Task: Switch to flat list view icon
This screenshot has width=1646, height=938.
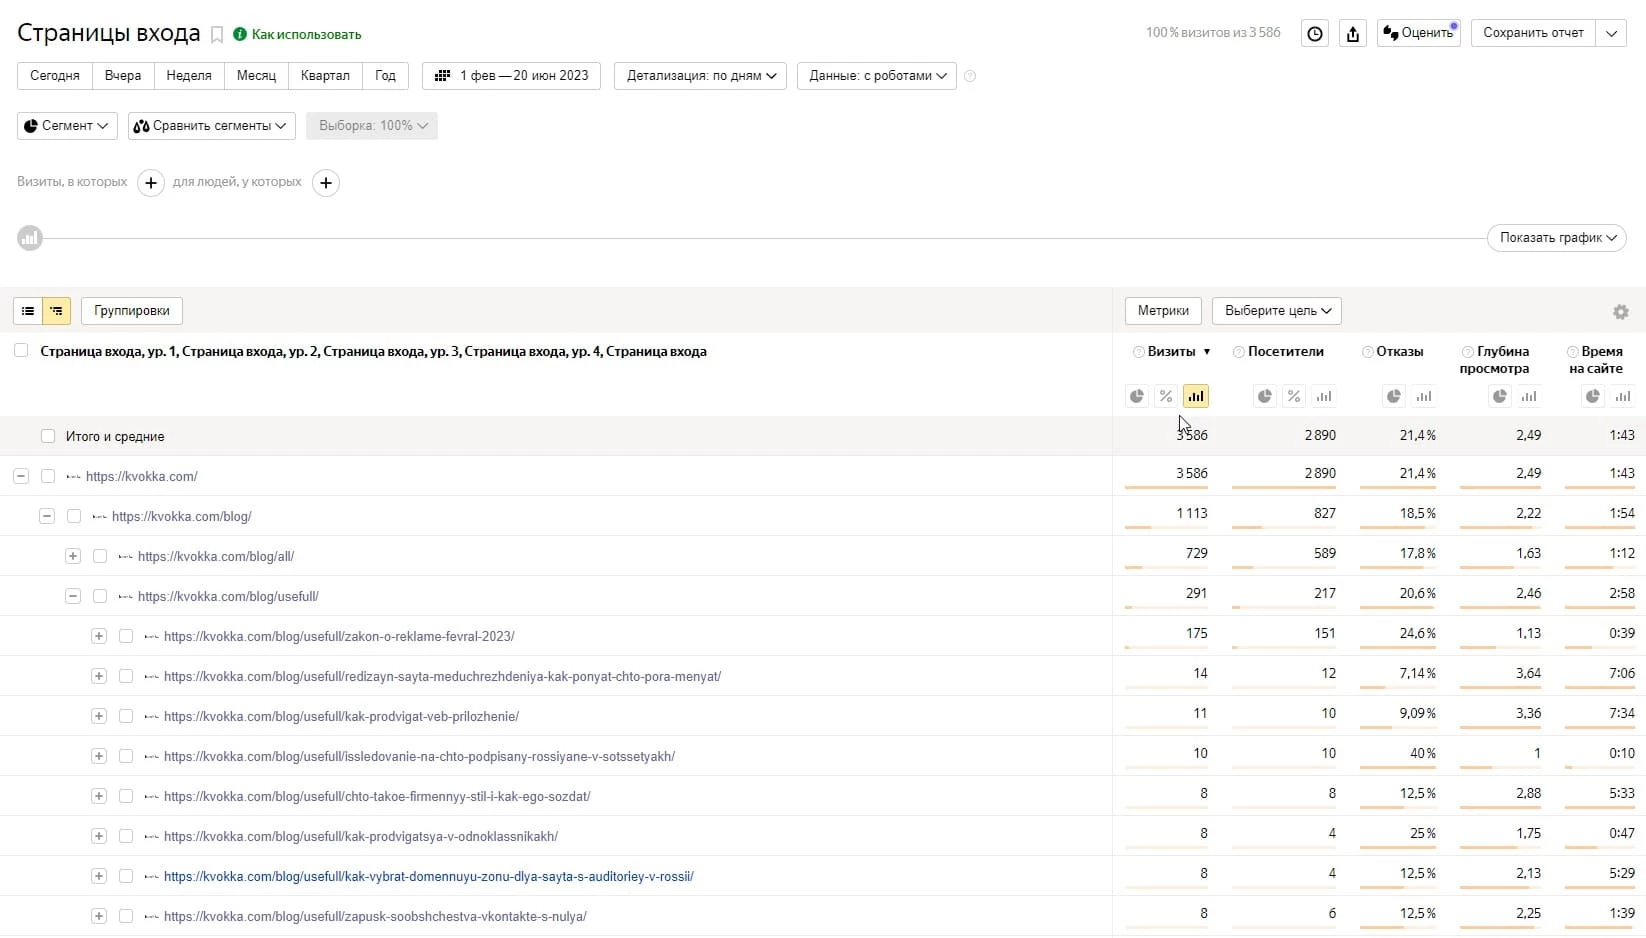Action: 28,311
